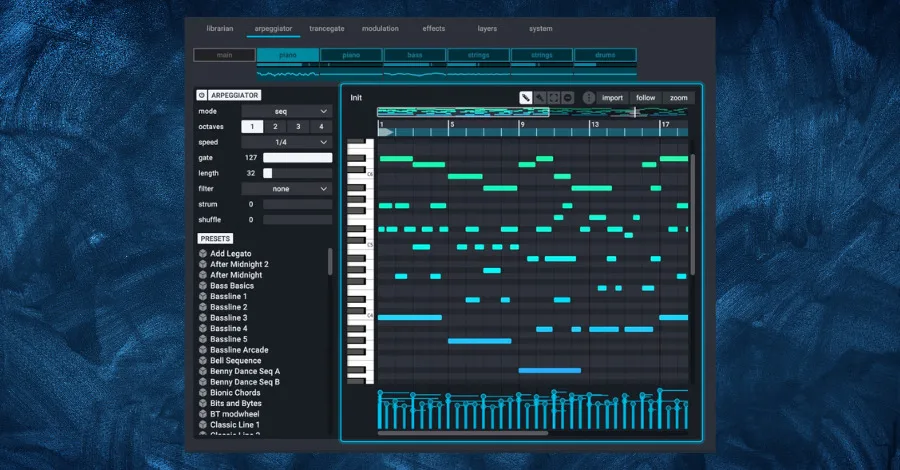Click the presets list scrollbar
This screenshot has height=470, width=900.
pos(330,262)
